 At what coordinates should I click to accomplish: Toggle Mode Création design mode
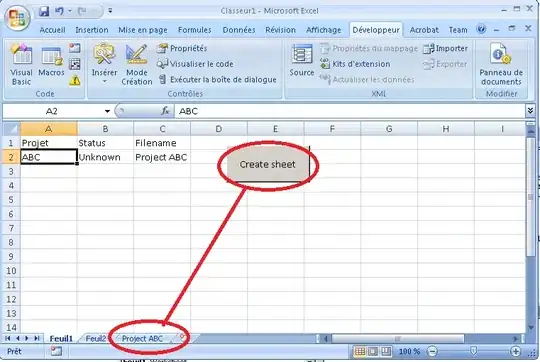[x=137, y=65]
